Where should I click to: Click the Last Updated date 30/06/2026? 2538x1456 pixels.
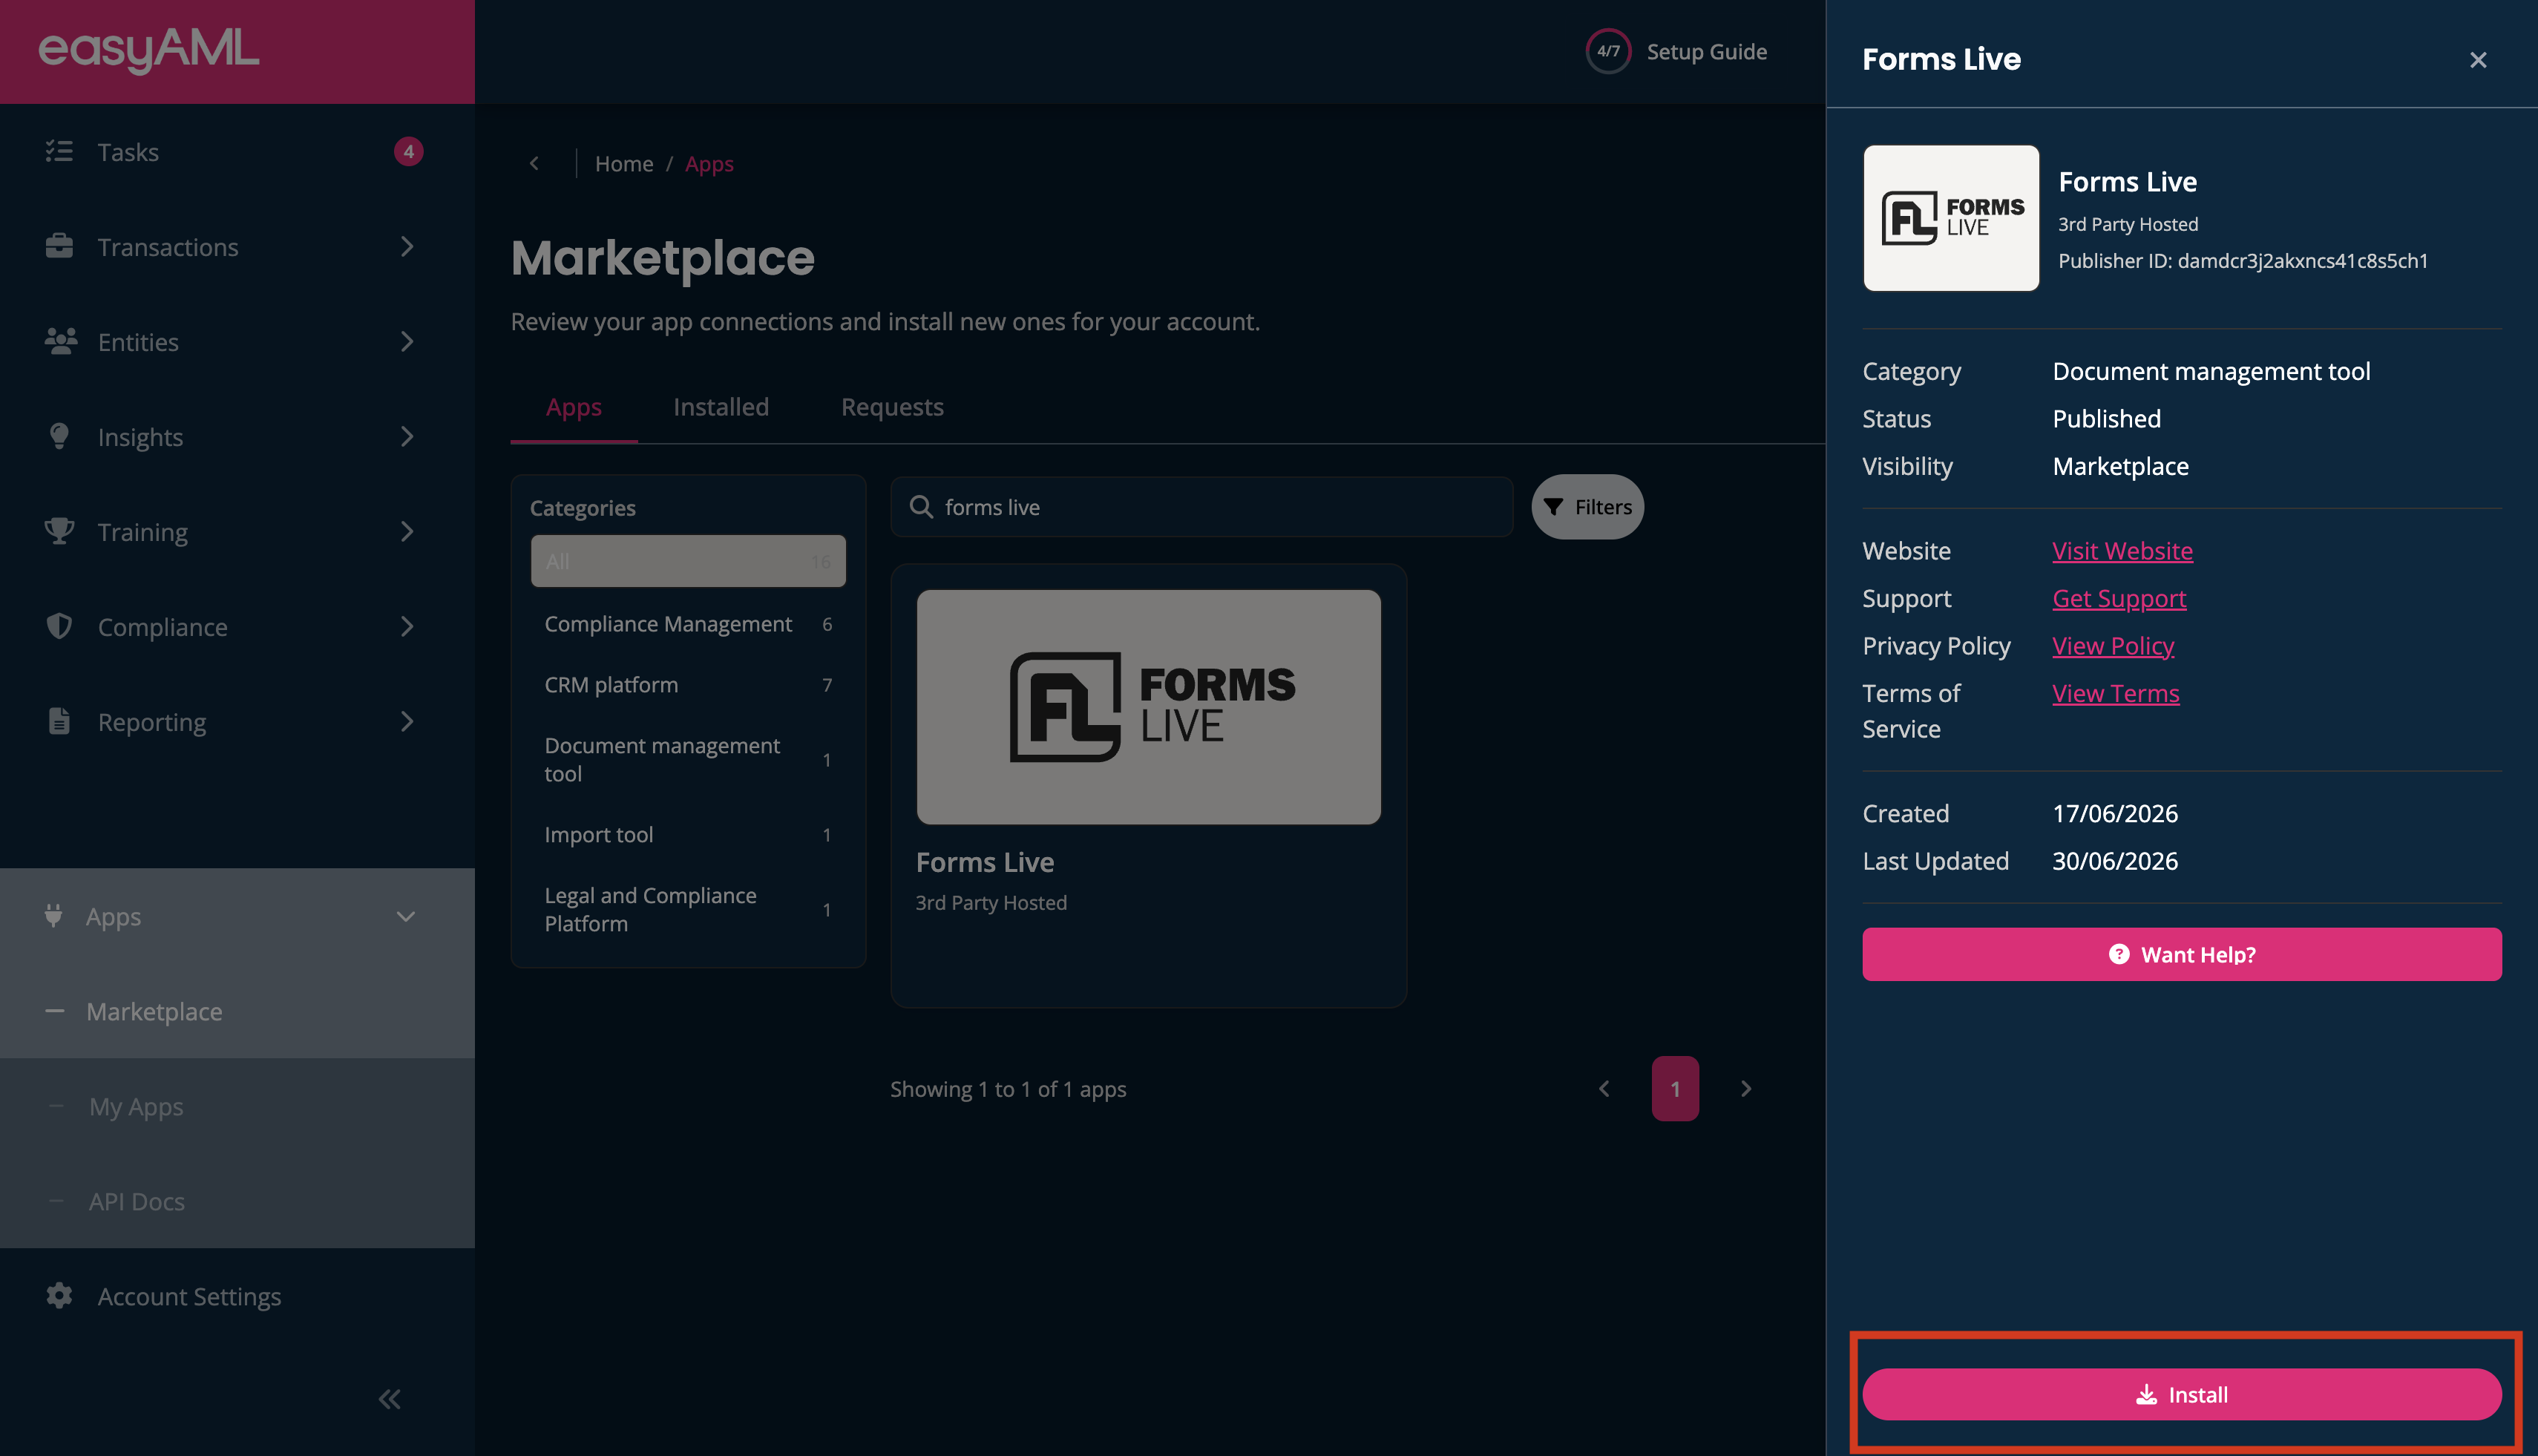point(2115,861)
